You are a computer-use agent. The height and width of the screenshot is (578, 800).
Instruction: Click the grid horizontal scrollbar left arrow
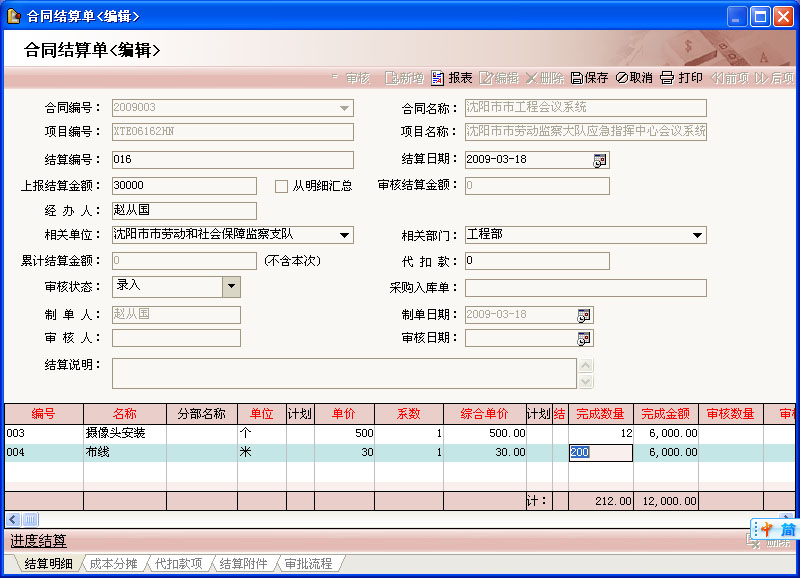[12, 519]
